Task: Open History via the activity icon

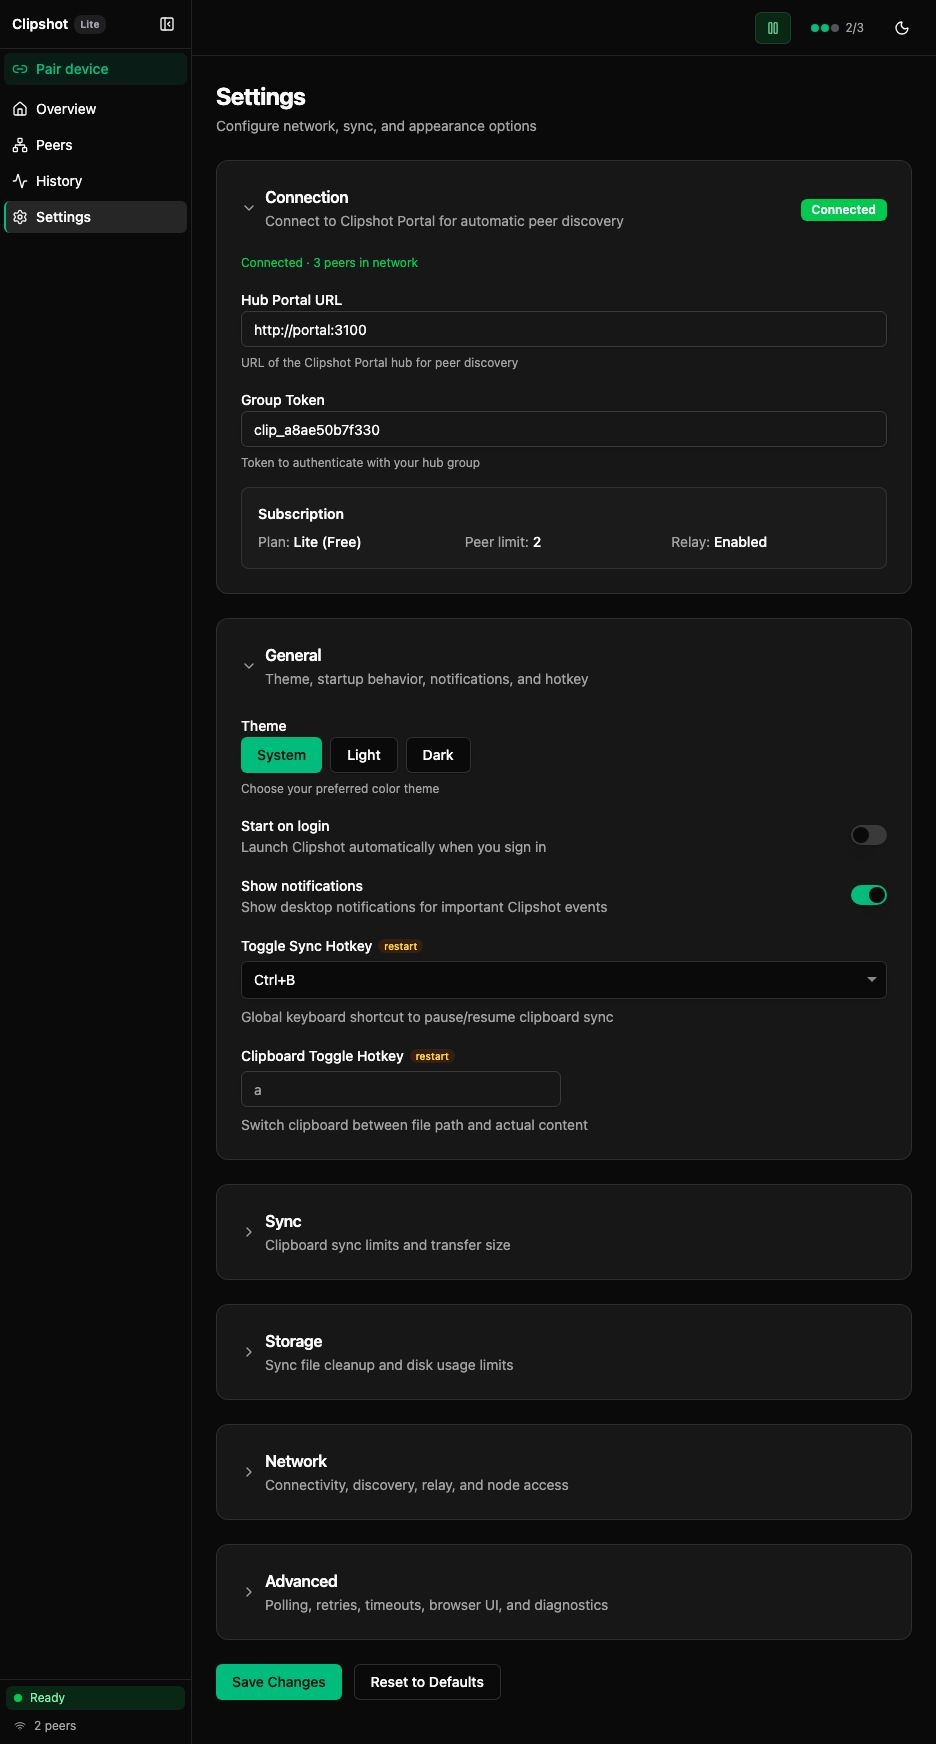Action: (x=20, y=180)
